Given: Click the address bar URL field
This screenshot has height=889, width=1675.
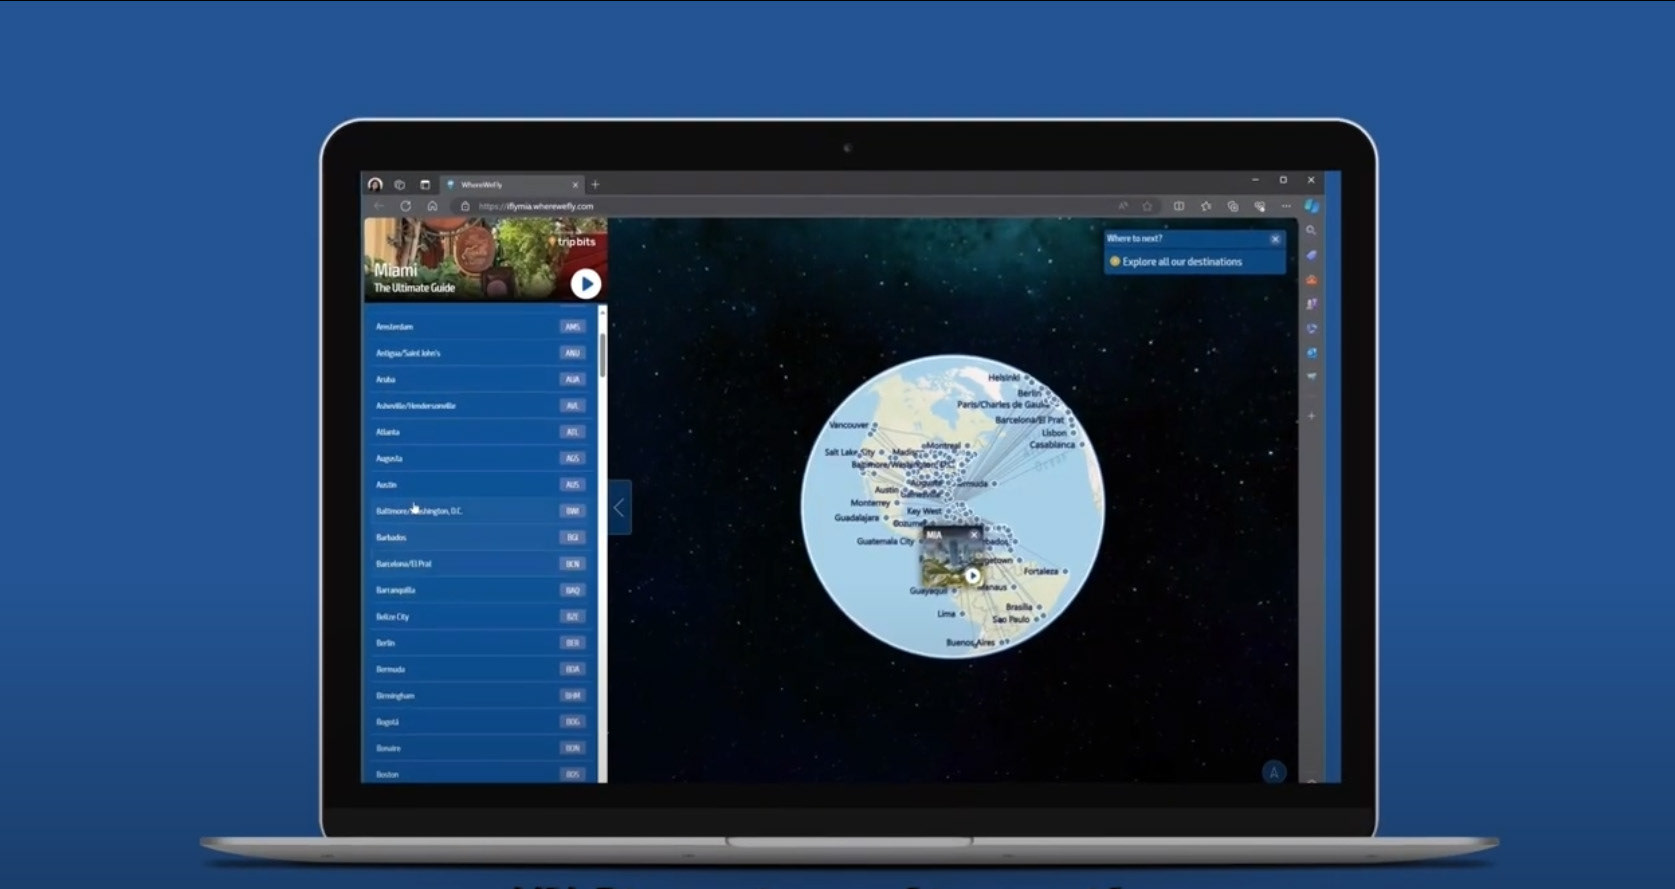Looking at the screenshot, I should [x=780, y=206].
